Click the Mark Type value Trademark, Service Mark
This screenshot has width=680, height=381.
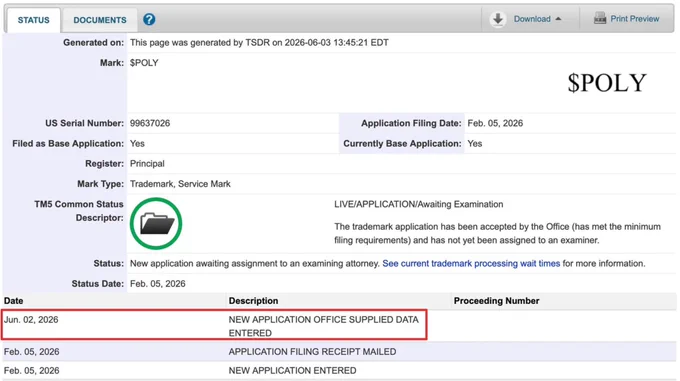(180, 184)
